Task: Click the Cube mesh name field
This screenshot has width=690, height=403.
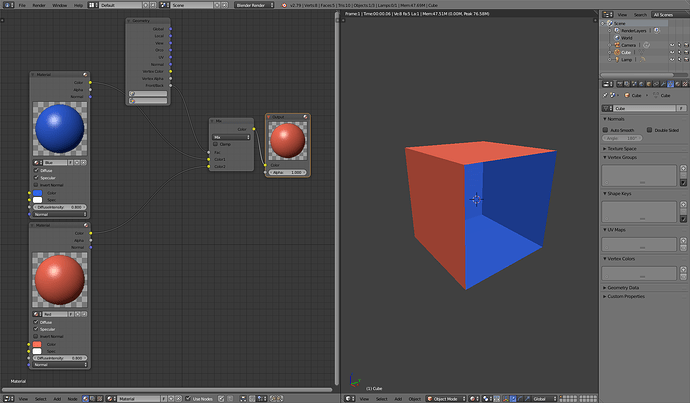Action: point(645,108)
